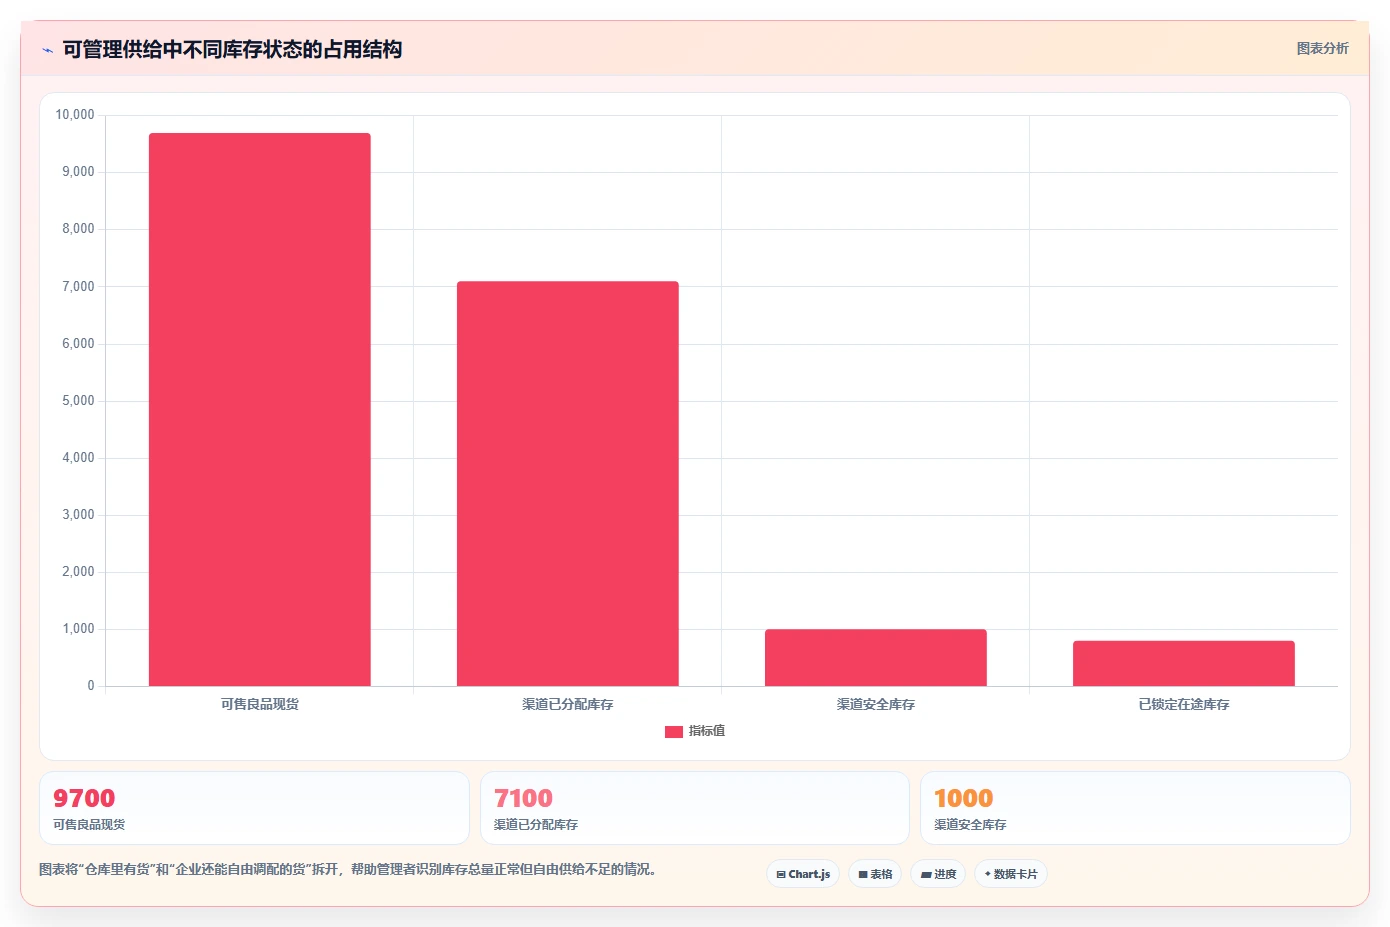Select the 渠道已分配库存 bar in the chart

point(568,484)
